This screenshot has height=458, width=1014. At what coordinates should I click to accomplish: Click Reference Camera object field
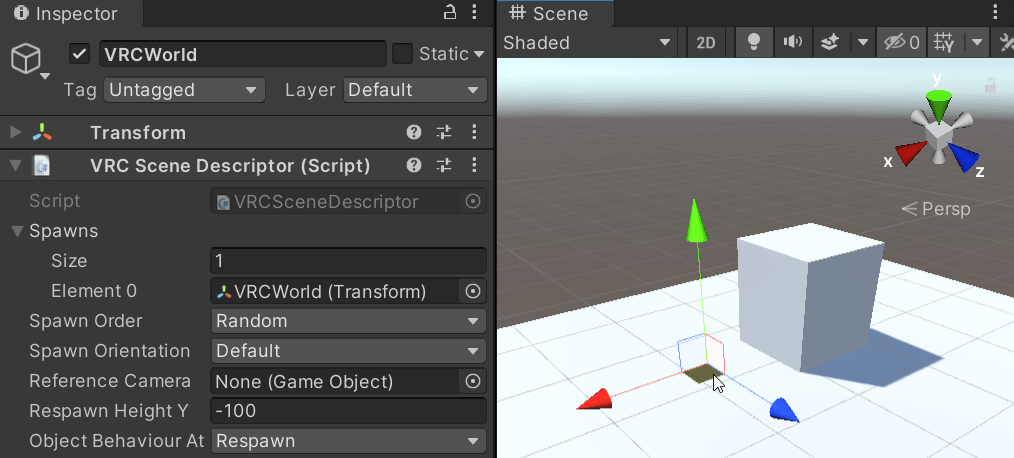pos(335,381)
